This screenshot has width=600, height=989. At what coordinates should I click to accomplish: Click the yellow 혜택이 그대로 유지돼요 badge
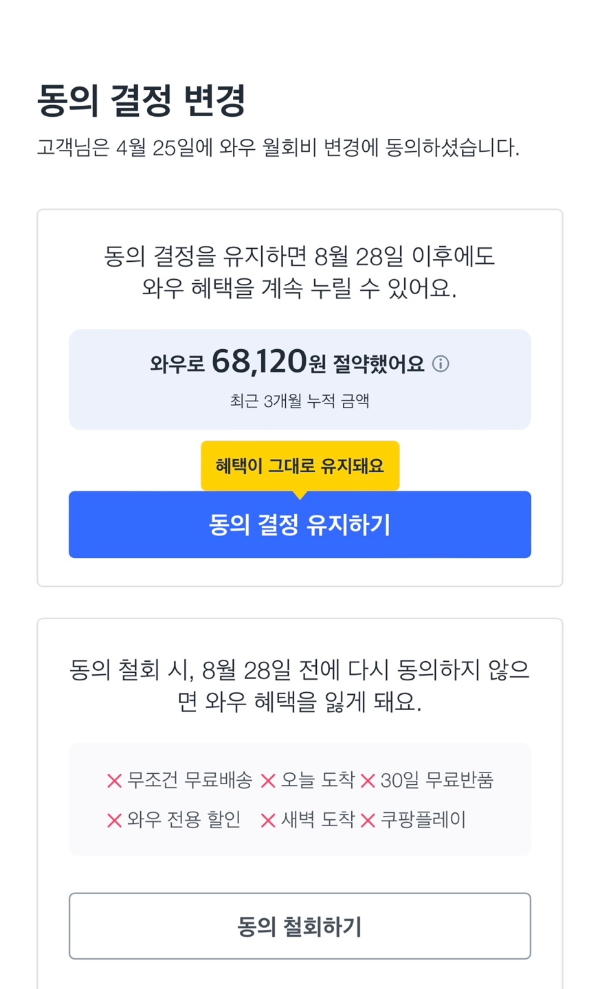[x=300, y=465]
